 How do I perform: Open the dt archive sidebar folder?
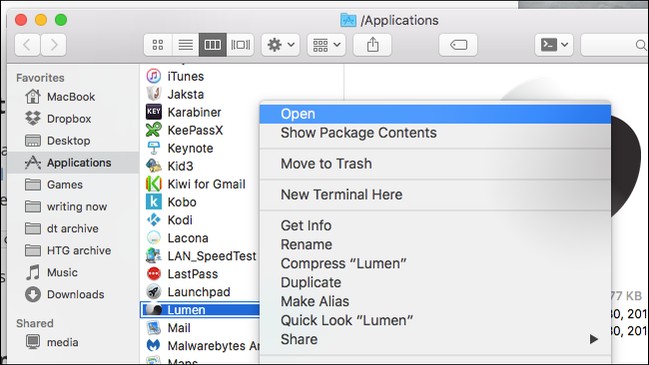point(73,228)
